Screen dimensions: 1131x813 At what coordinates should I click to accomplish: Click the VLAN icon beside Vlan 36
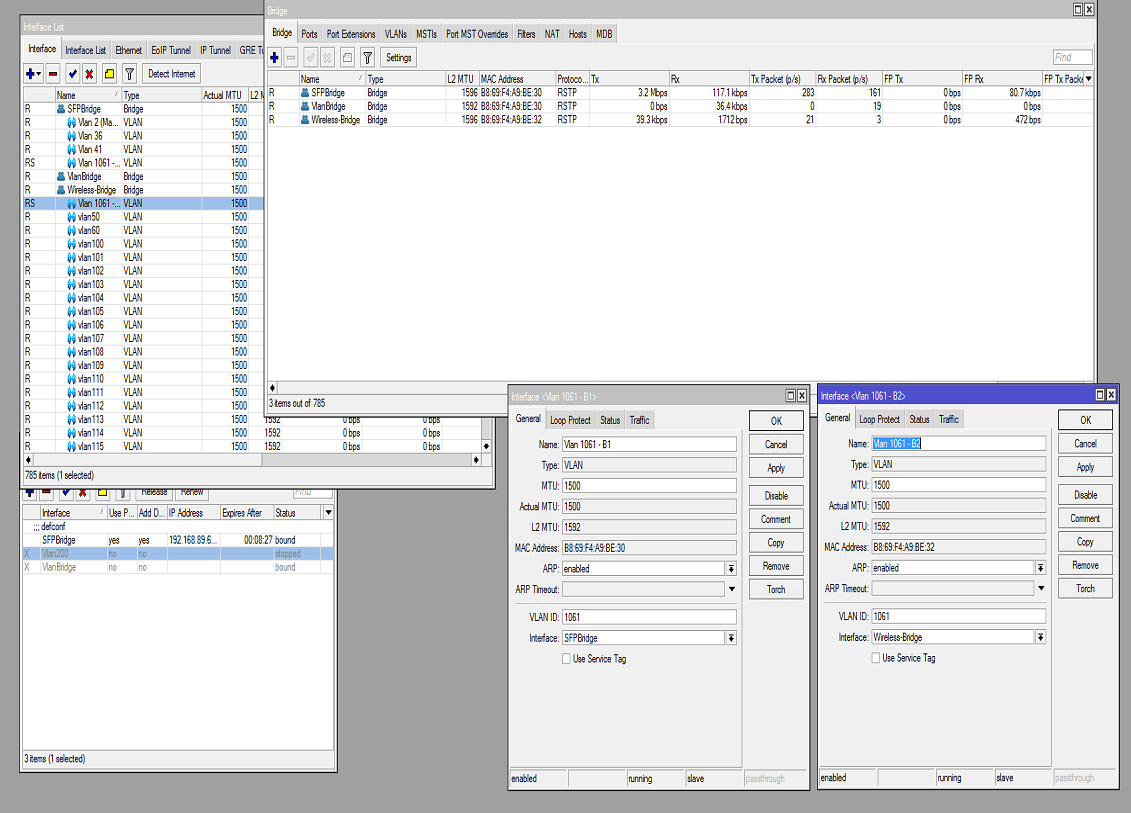coord(71,136)
